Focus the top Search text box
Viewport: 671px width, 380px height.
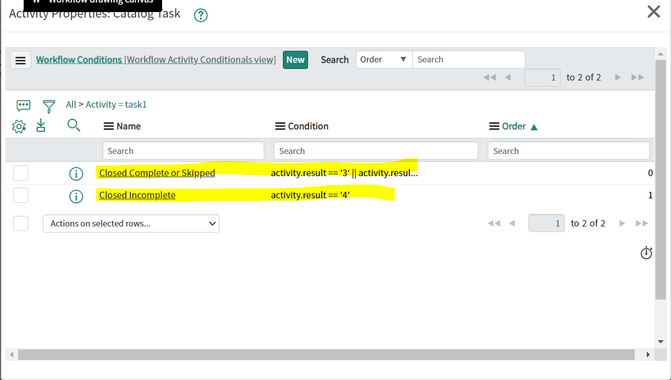click(469, 59)
